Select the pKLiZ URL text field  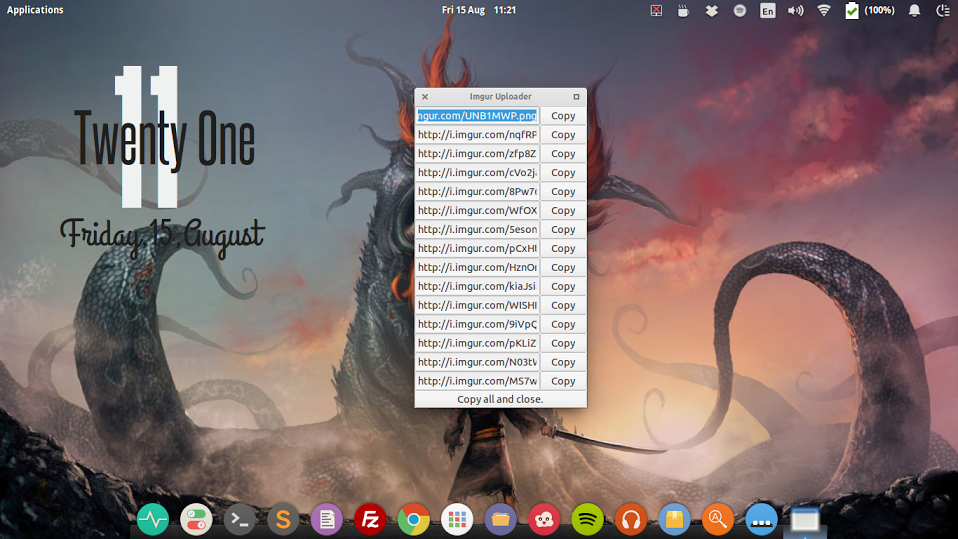coord(477,343)
